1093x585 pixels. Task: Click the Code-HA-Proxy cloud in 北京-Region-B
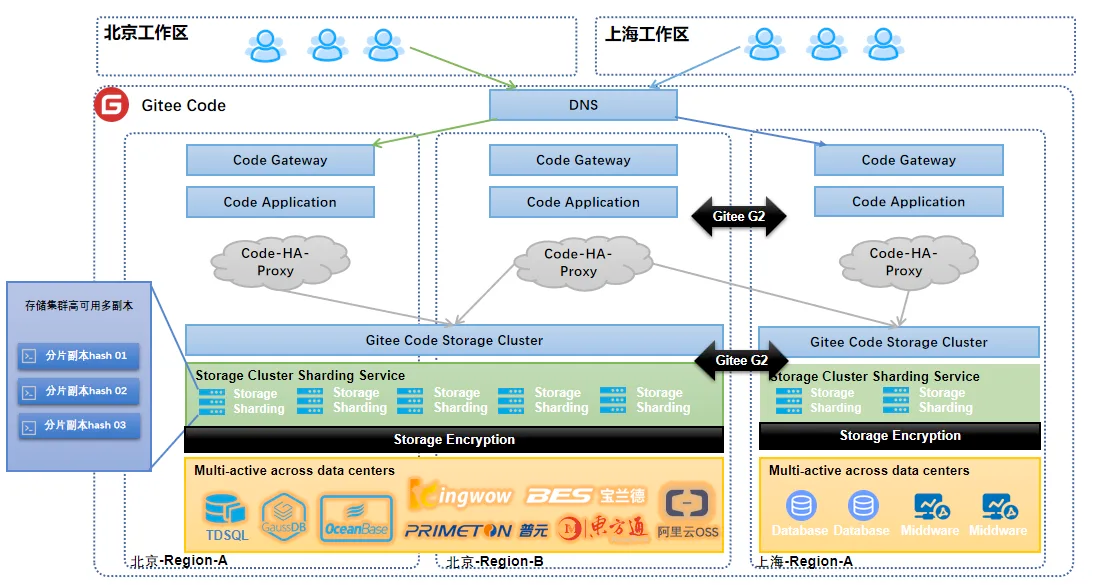click(x=583, y=263)
